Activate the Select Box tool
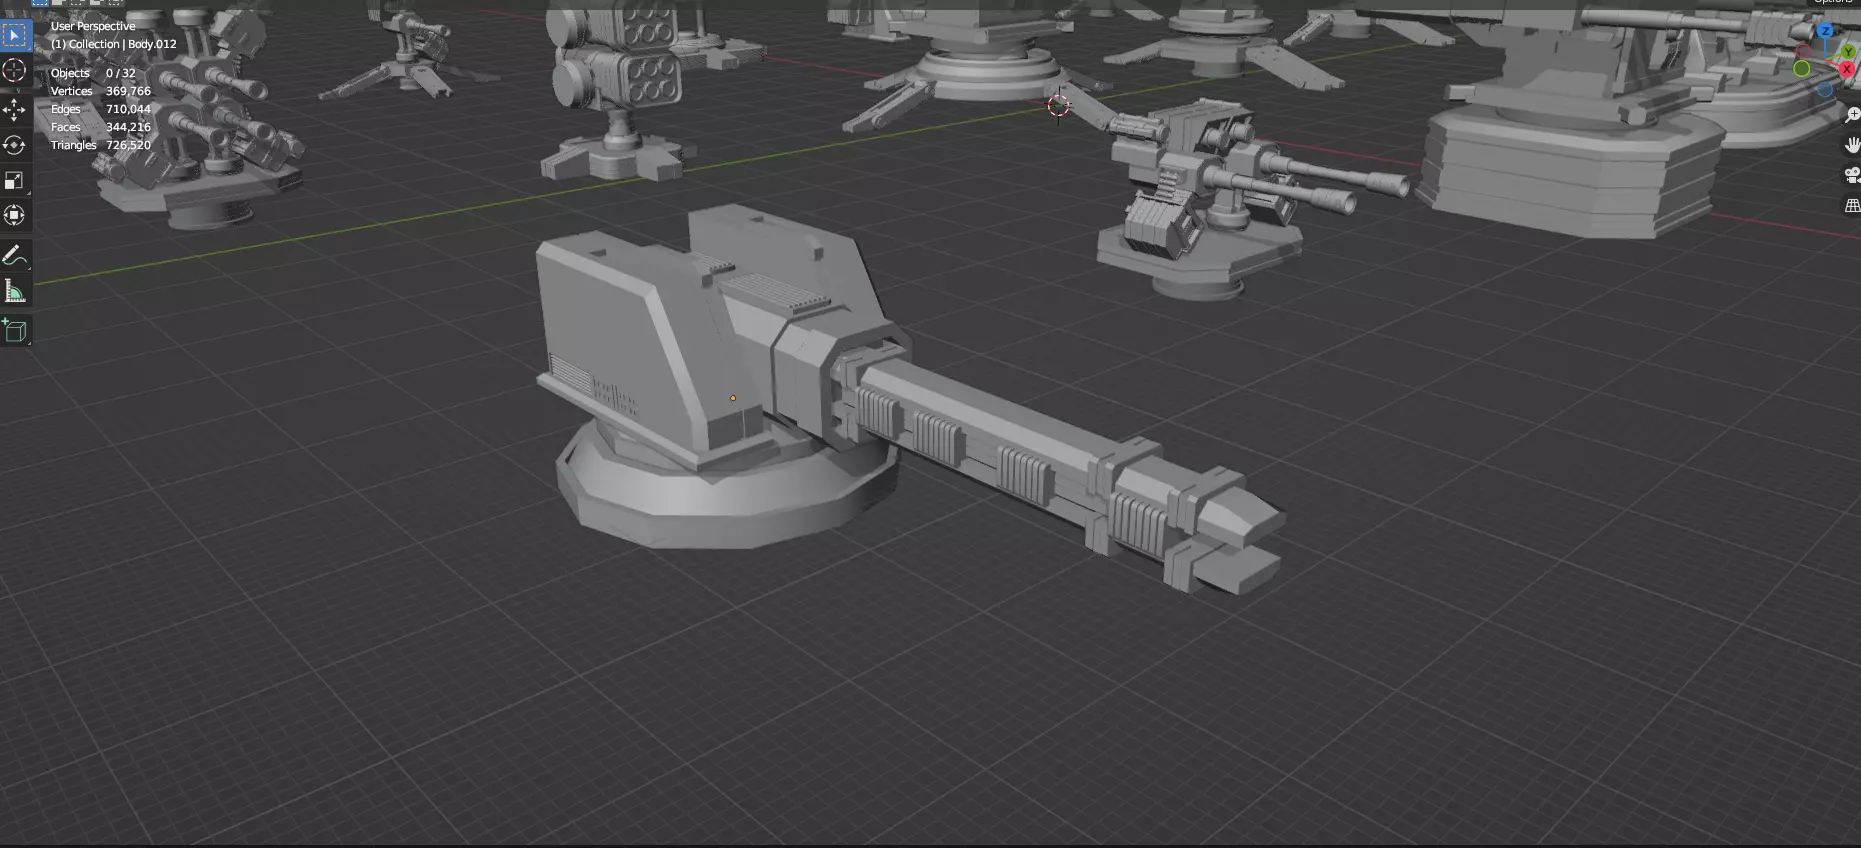Image resolution: width=1861 pixels, height=848 pixels. (14, 36)
